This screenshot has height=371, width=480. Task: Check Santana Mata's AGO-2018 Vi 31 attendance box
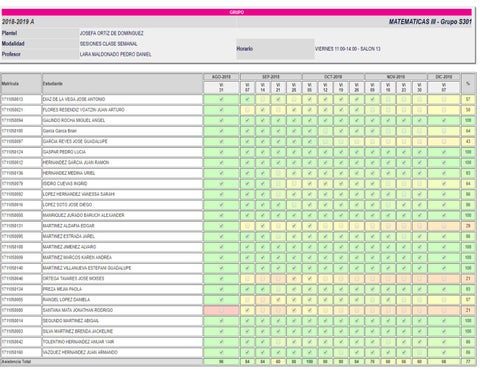(221, 310)
